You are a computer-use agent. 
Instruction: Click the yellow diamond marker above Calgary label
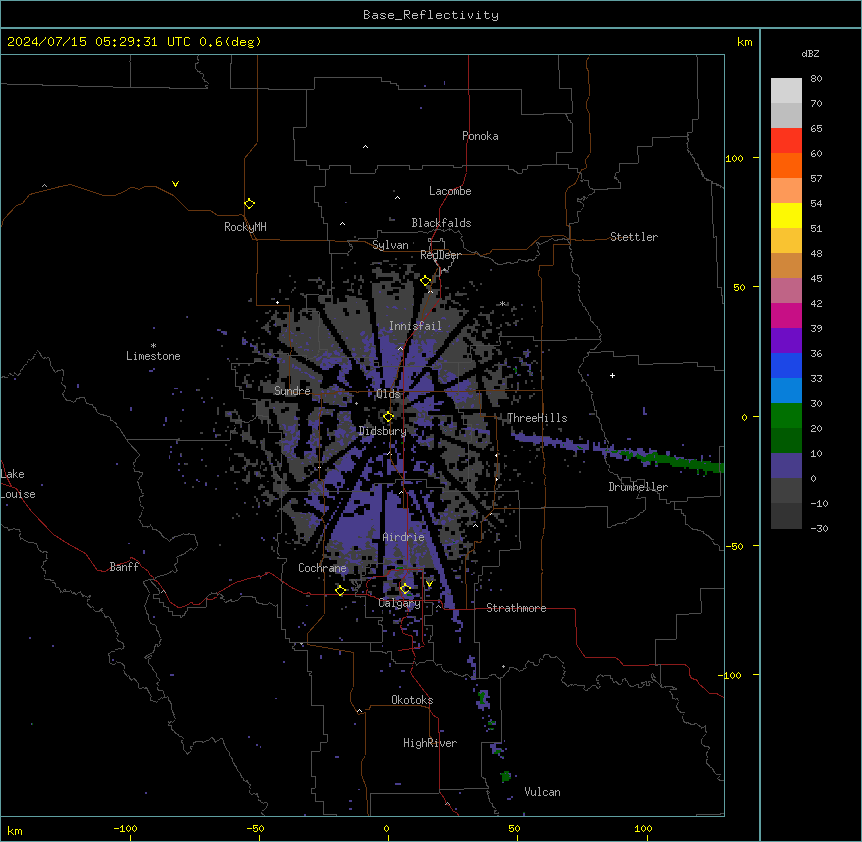pyautogui.click(x=405, y=589)
